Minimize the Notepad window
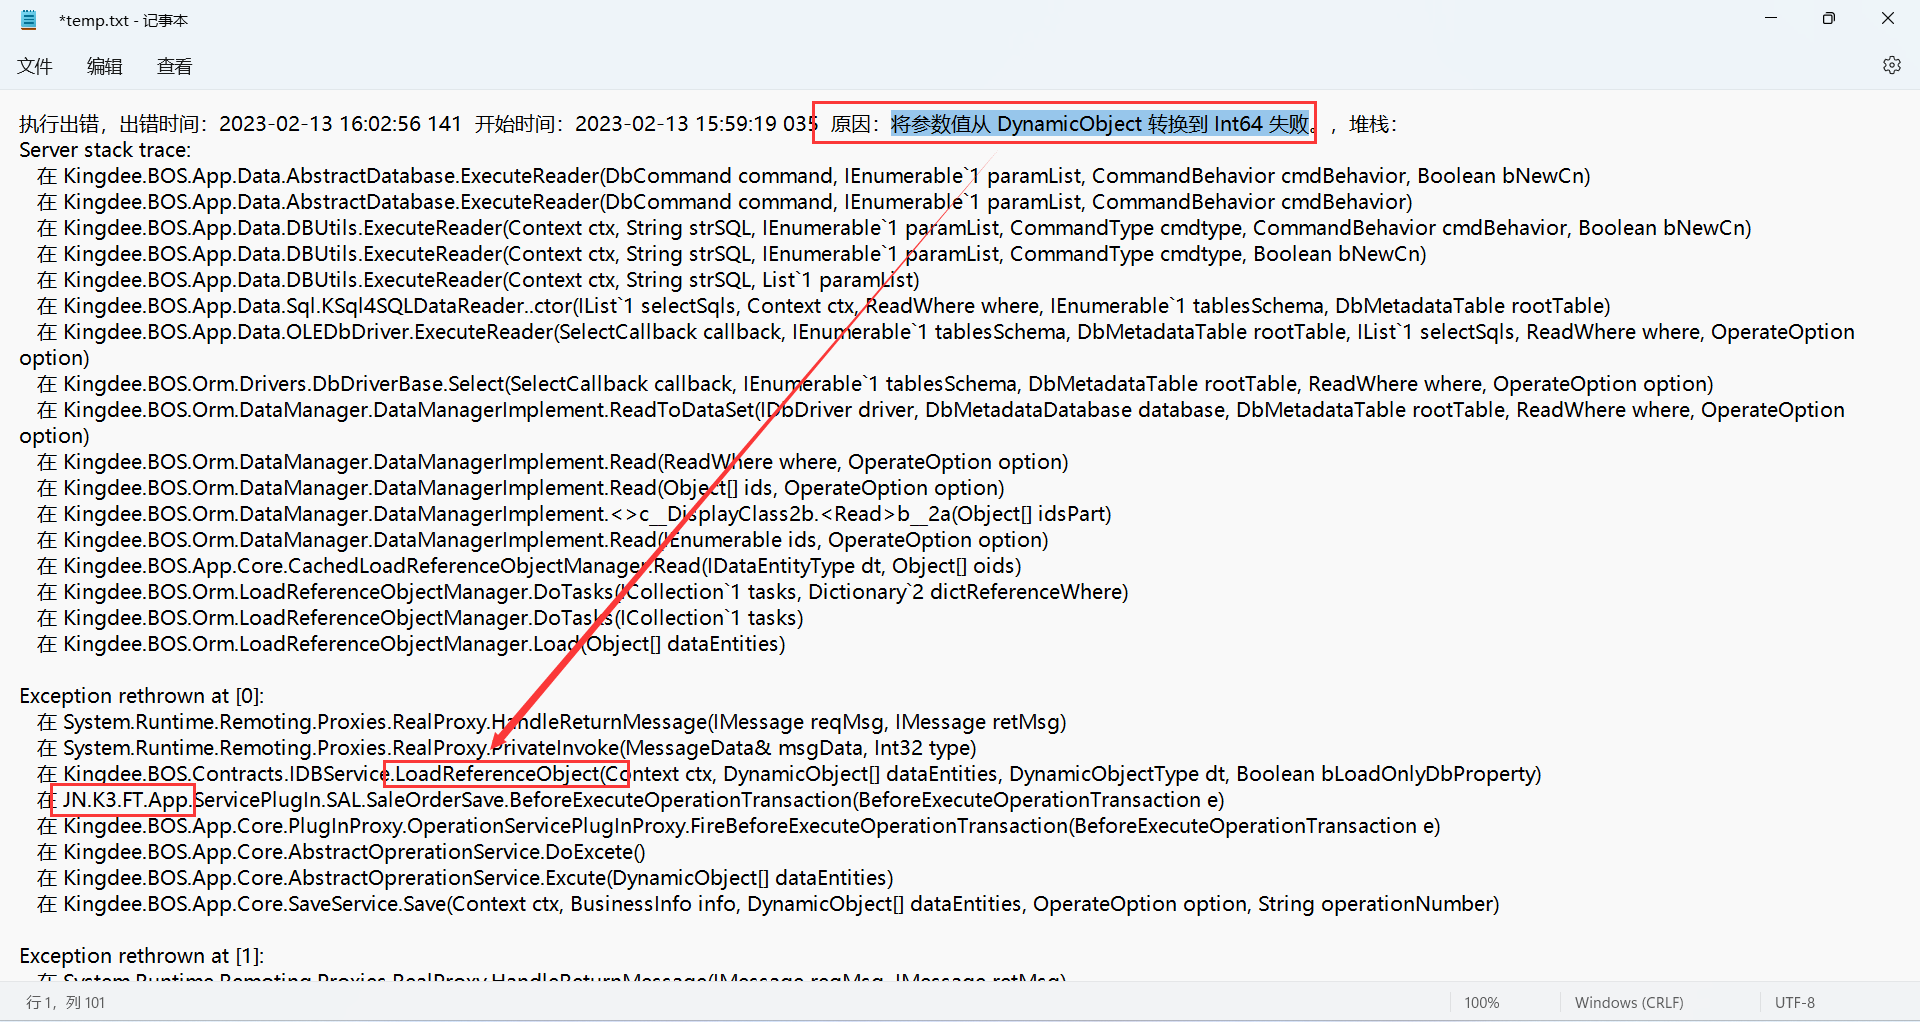Image resolution: width=1920 pixels, height=1022 pixels. coord(1771,18)
